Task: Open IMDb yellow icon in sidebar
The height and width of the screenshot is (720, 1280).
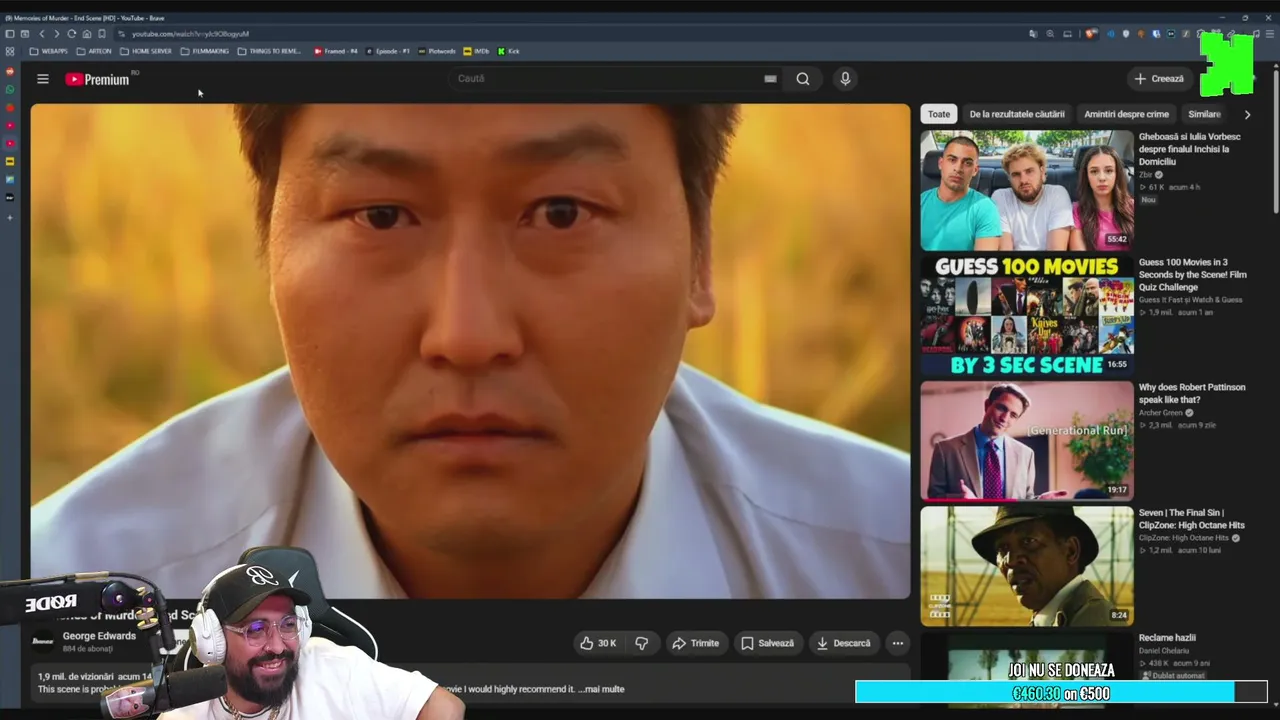Action: click(x=10, y=161)
